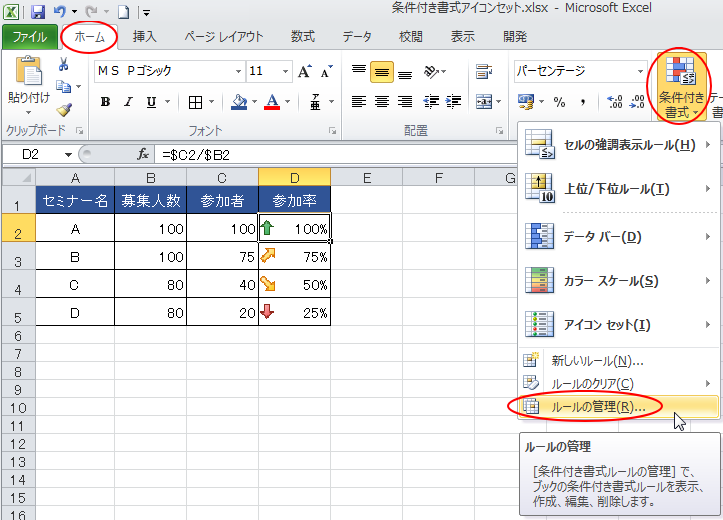Align text left

point(359,101)
